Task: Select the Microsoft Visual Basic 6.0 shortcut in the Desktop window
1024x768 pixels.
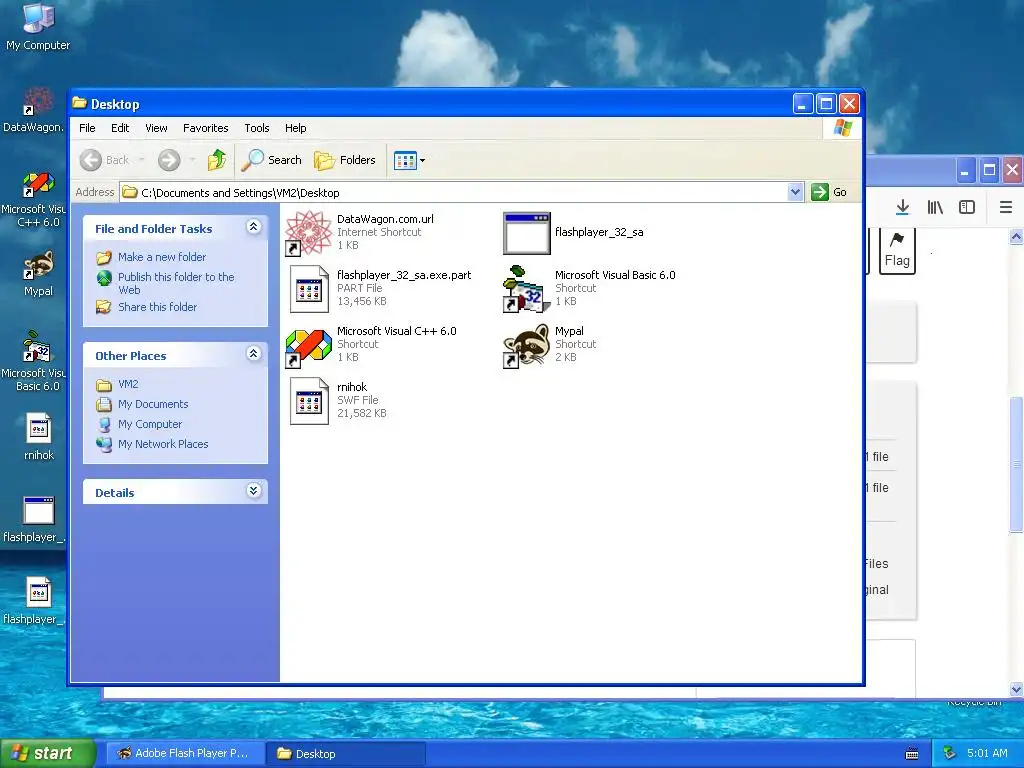Action: [526, 289]
